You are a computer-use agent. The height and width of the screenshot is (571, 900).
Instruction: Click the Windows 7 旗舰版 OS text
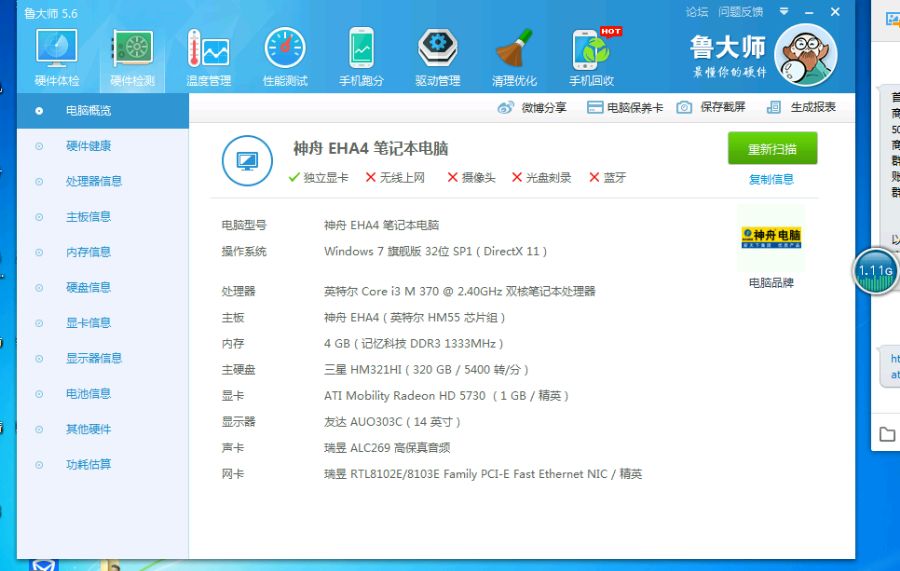click(435, 251)
